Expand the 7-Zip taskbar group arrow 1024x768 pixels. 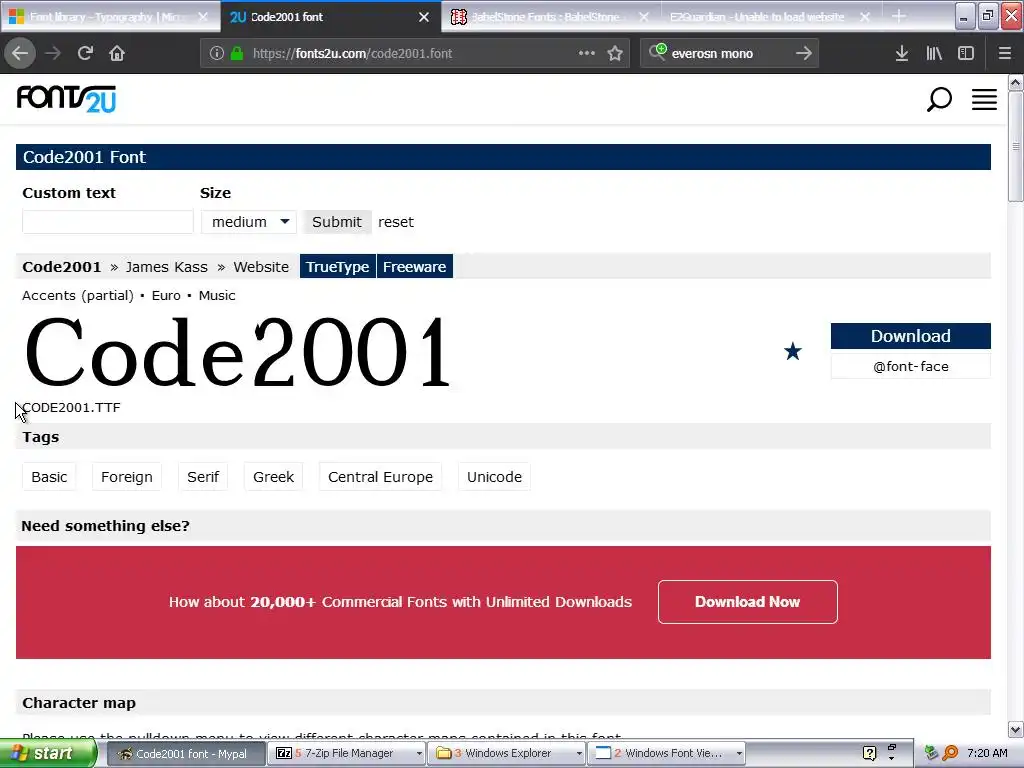tap(419, 753)
